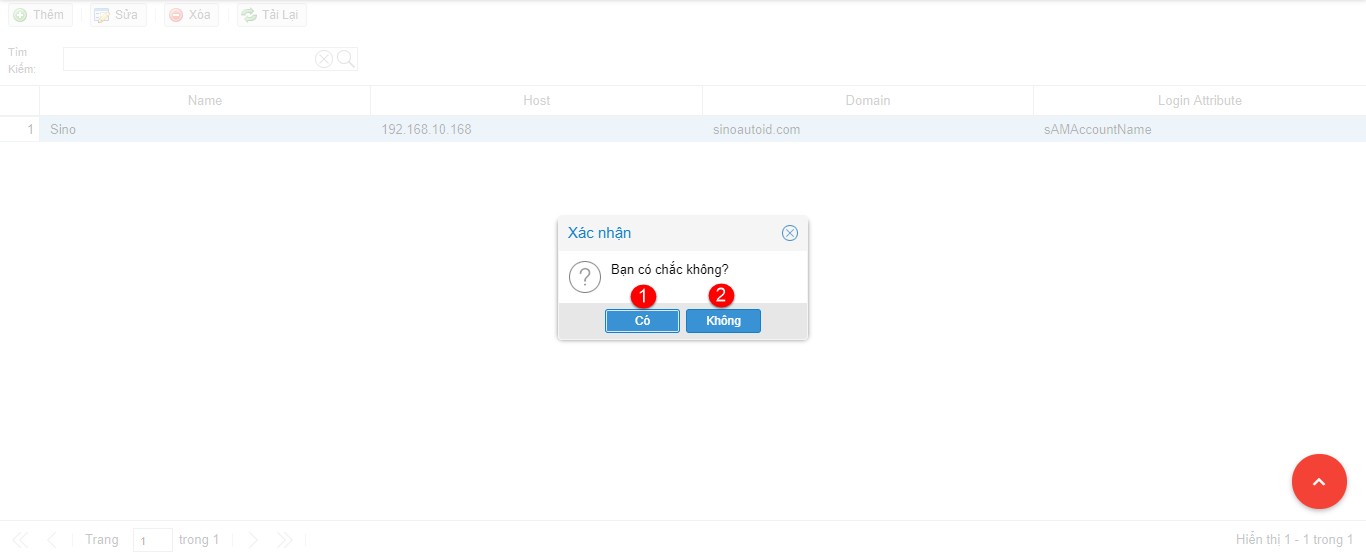Screen dimensions: 1366x556
Task: Sort by the Name column header
Action: click(x=205, y=100)
